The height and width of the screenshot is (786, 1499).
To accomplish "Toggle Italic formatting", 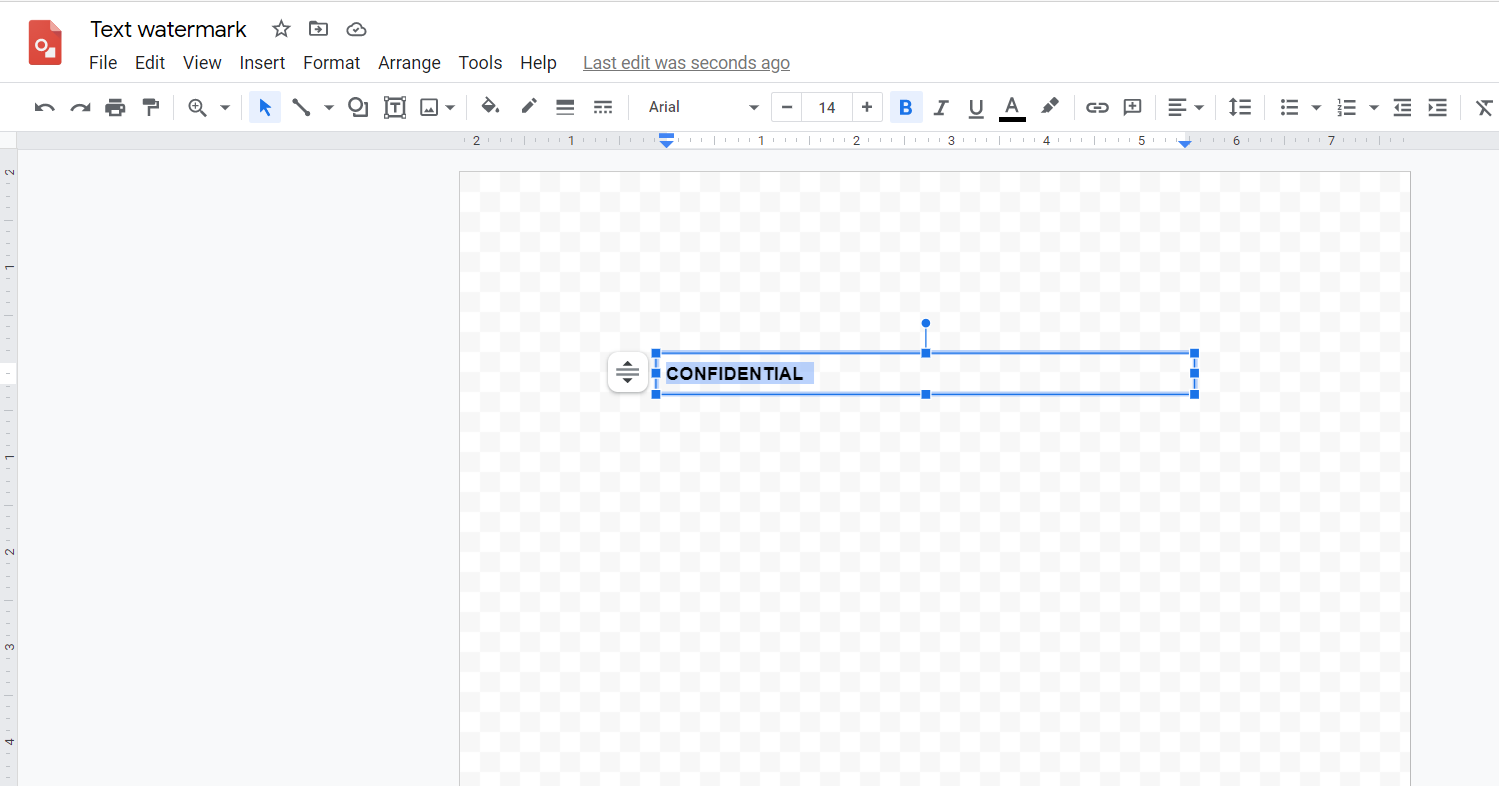I will click(941, 107).
